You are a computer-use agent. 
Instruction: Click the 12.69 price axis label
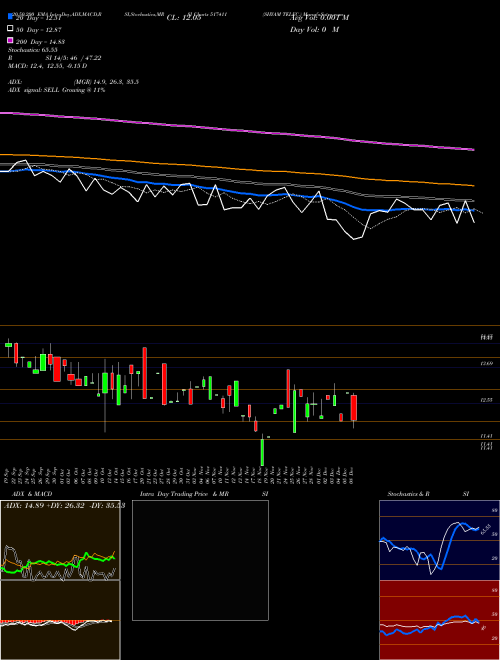point(487,363)
